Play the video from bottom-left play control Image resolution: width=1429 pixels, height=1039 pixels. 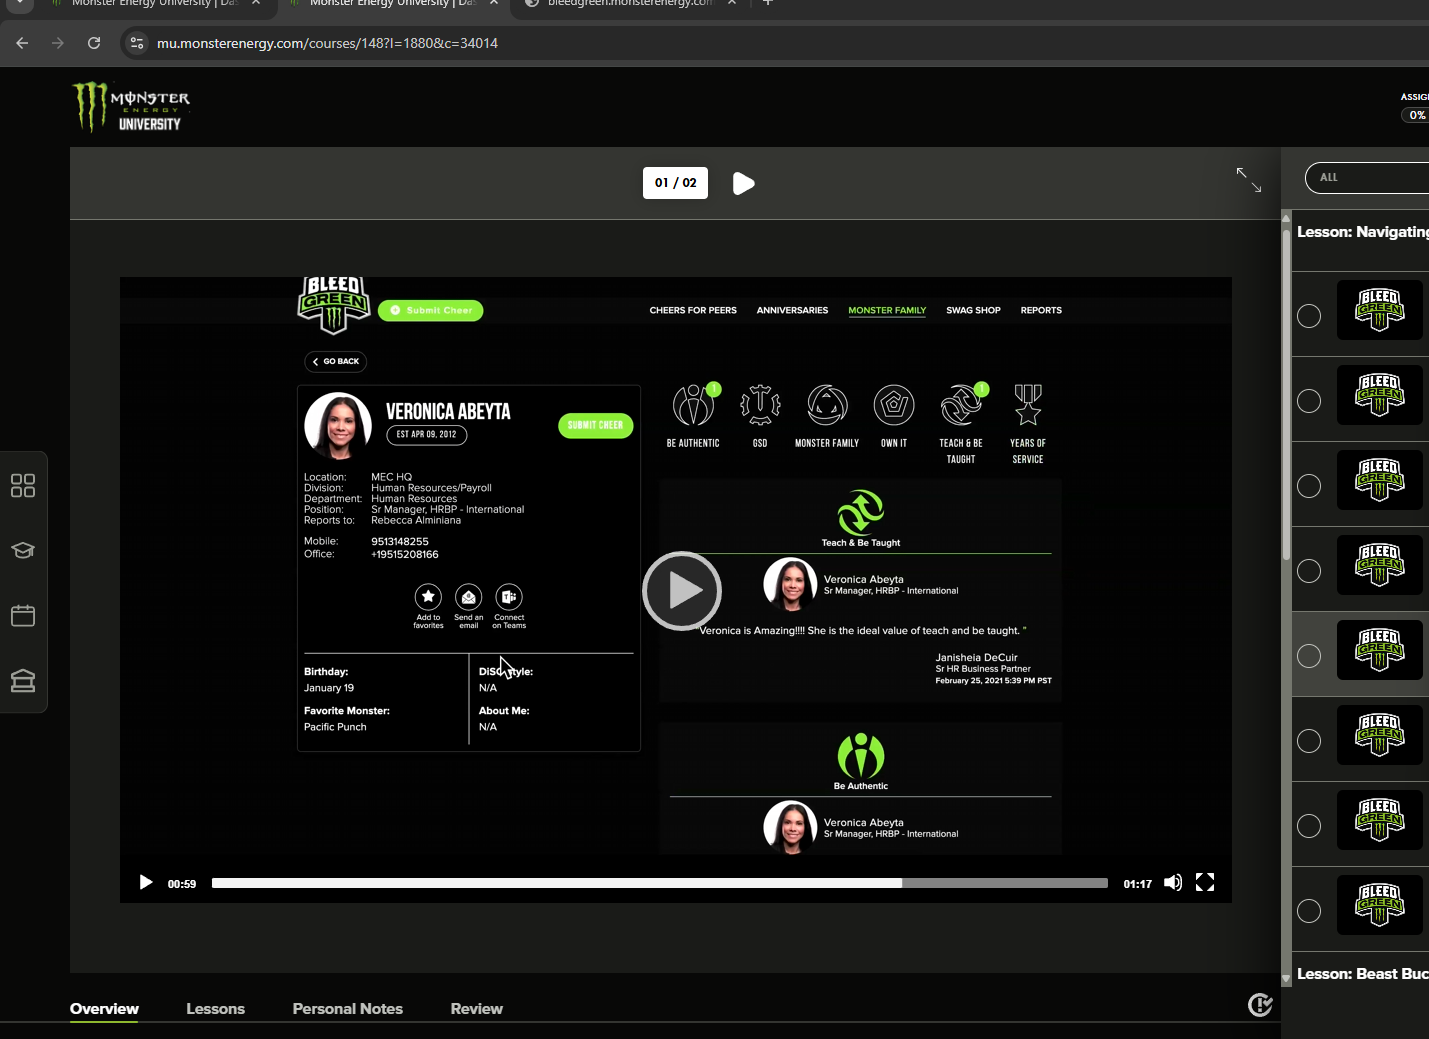(x=146, y=883)
